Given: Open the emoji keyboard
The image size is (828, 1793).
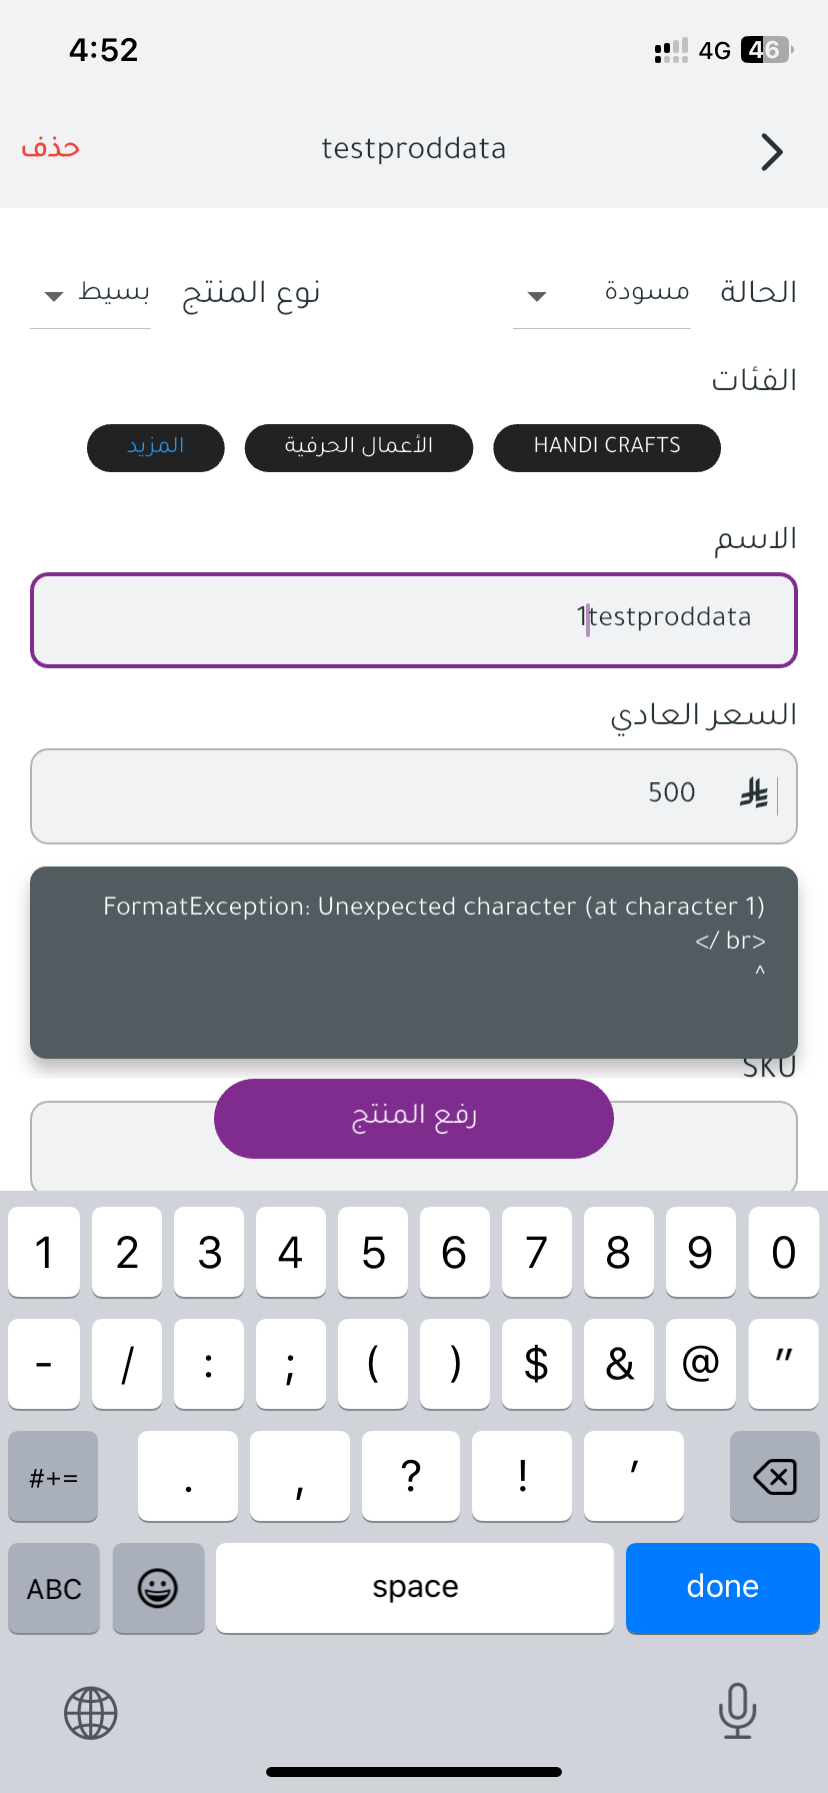Looking at the screenshot, I should [158, 1588].
